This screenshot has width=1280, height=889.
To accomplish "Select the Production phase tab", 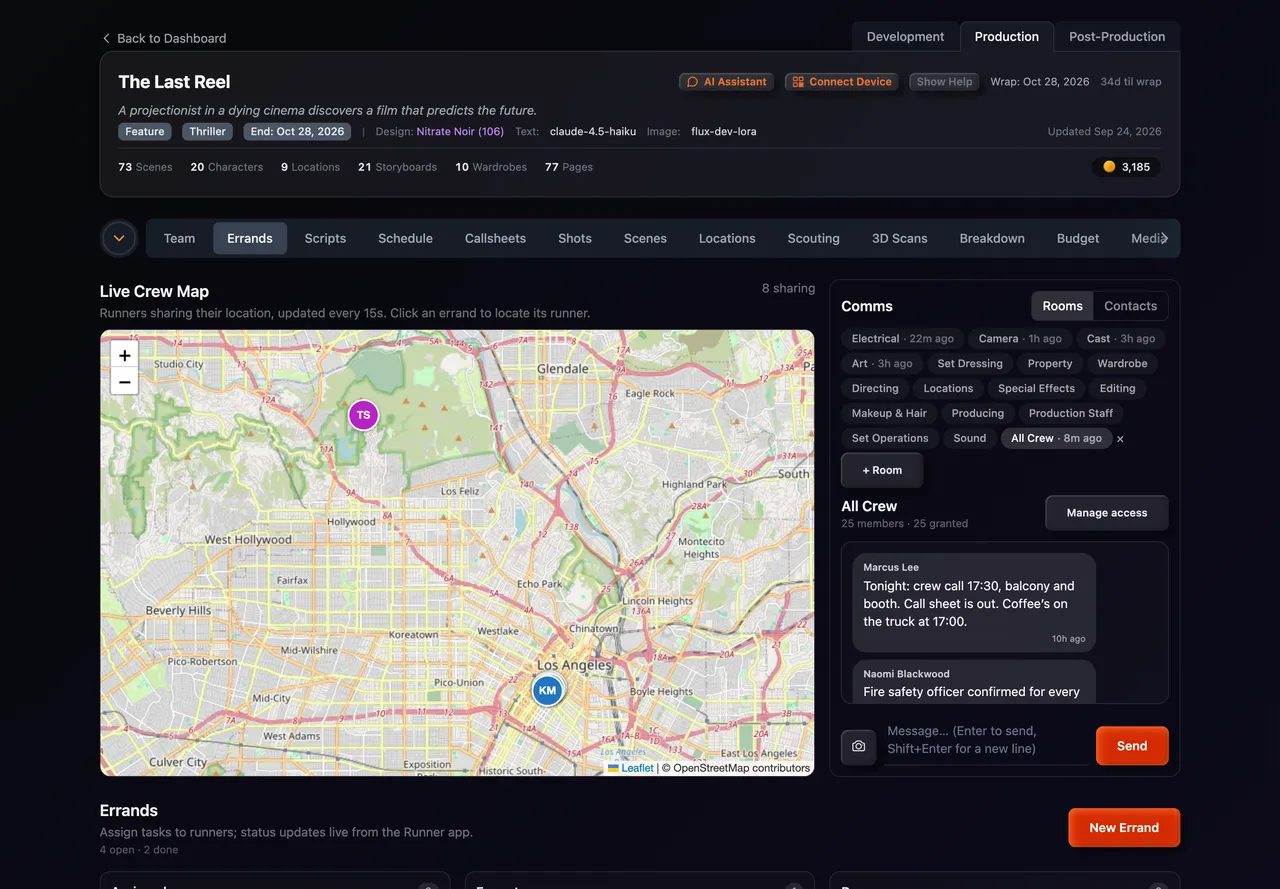I will (x=1007, y=37).
